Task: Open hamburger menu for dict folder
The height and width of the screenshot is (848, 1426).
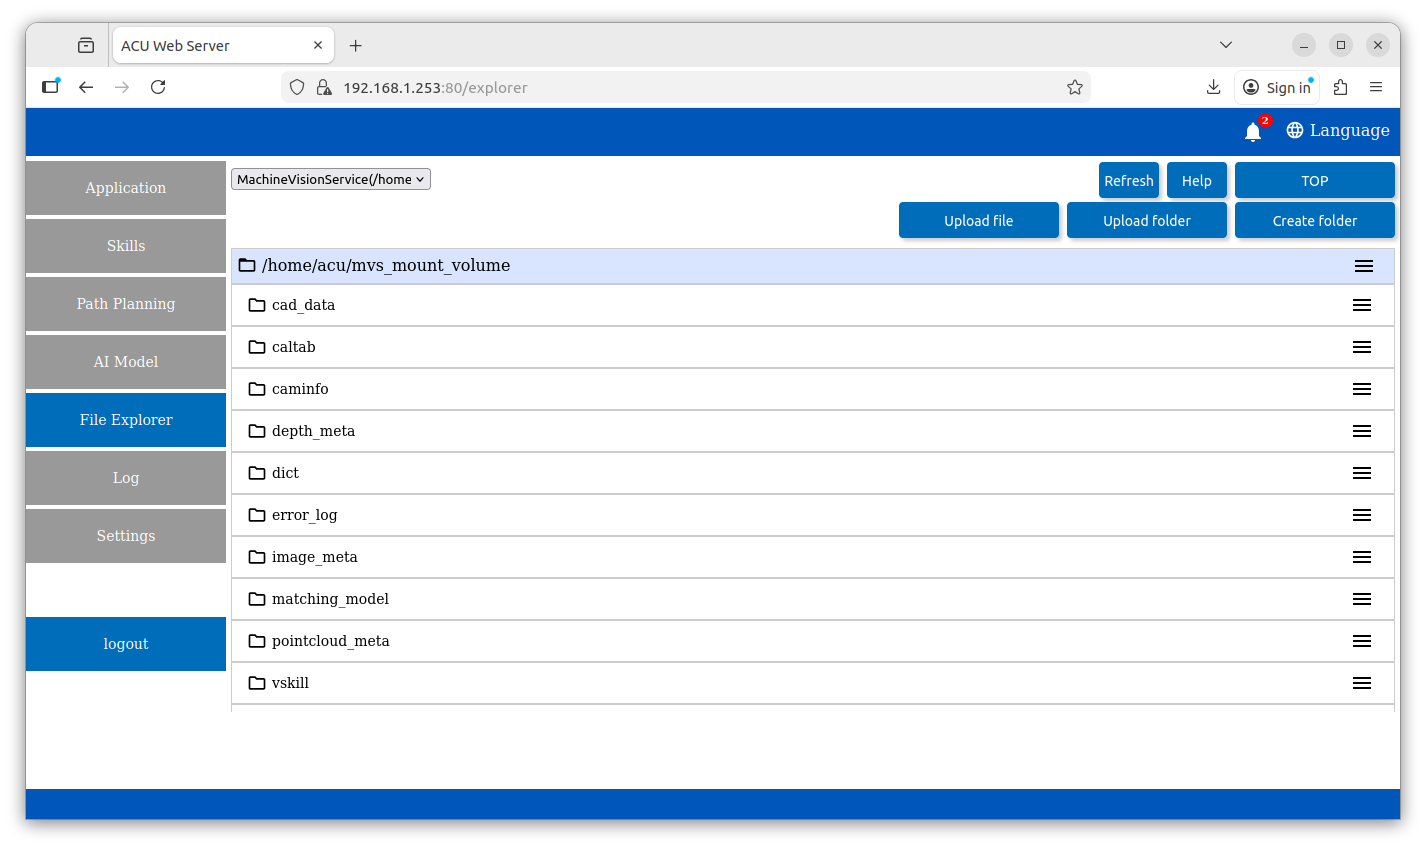Action: coord(1362,473)
